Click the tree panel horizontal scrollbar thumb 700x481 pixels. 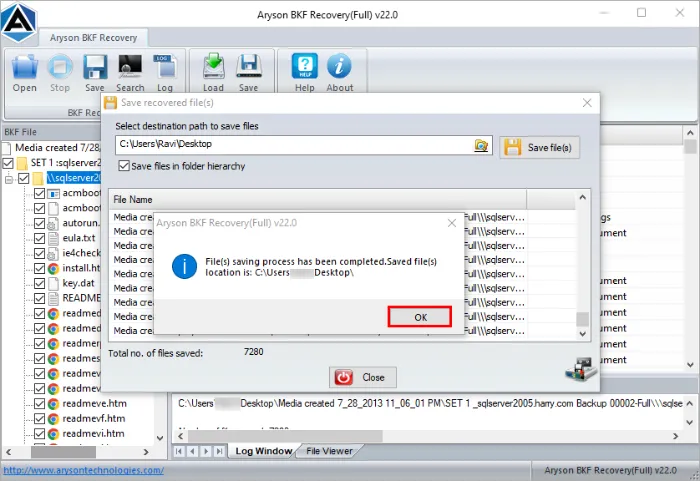63,452
